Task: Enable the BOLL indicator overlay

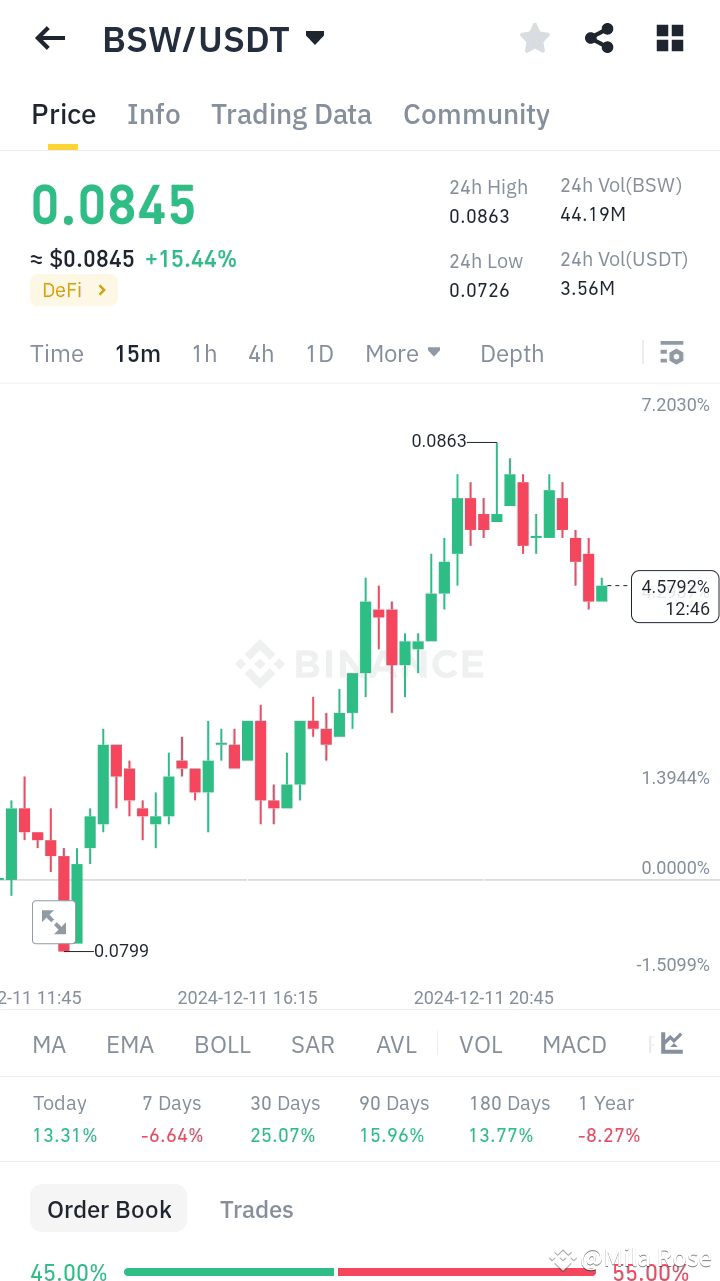Action: pyautogui.click(x=222, y=1043)
